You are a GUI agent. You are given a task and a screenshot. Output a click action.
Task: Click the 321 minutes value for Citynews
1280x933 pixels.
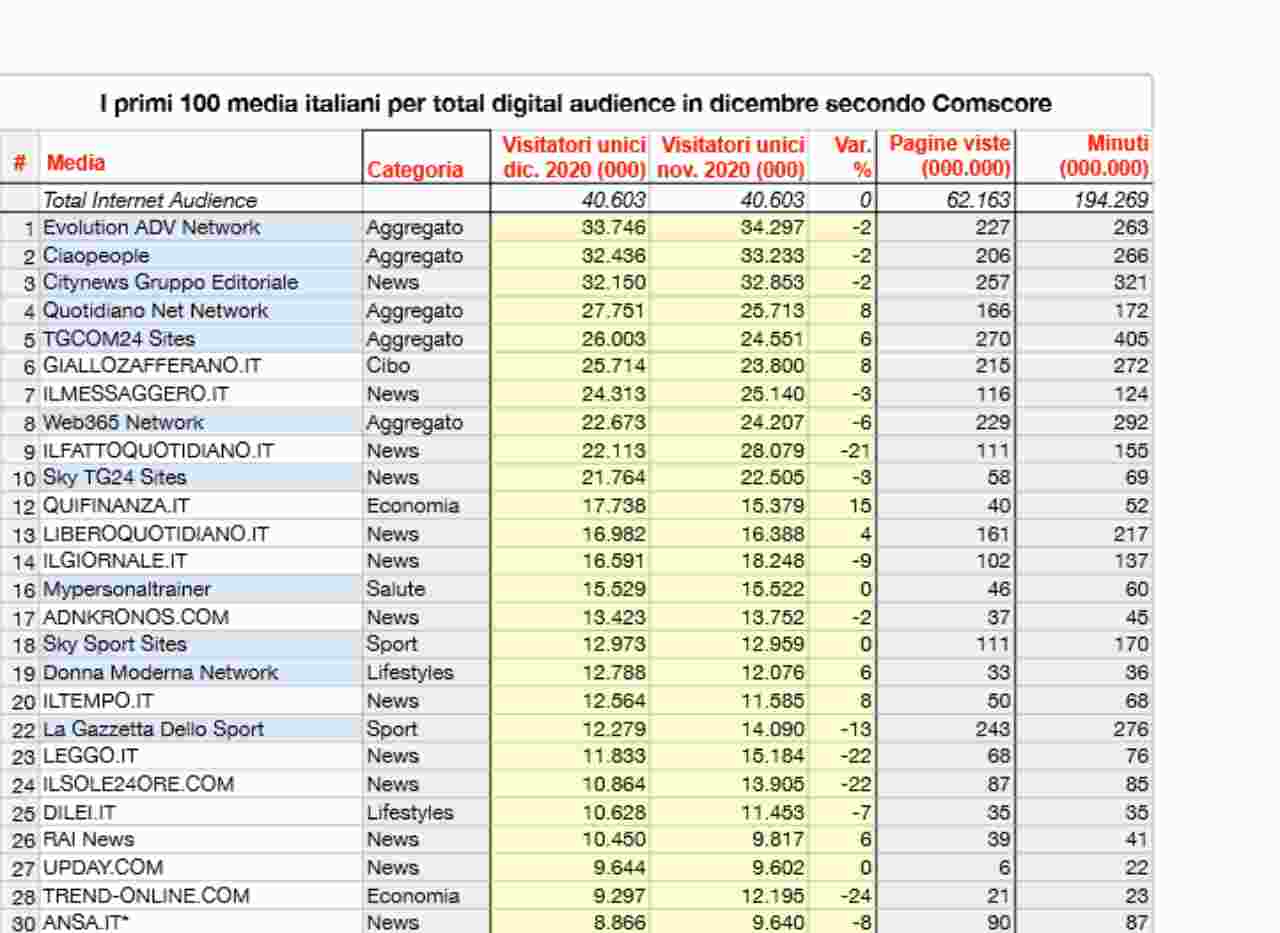[x=1131, y=282]
